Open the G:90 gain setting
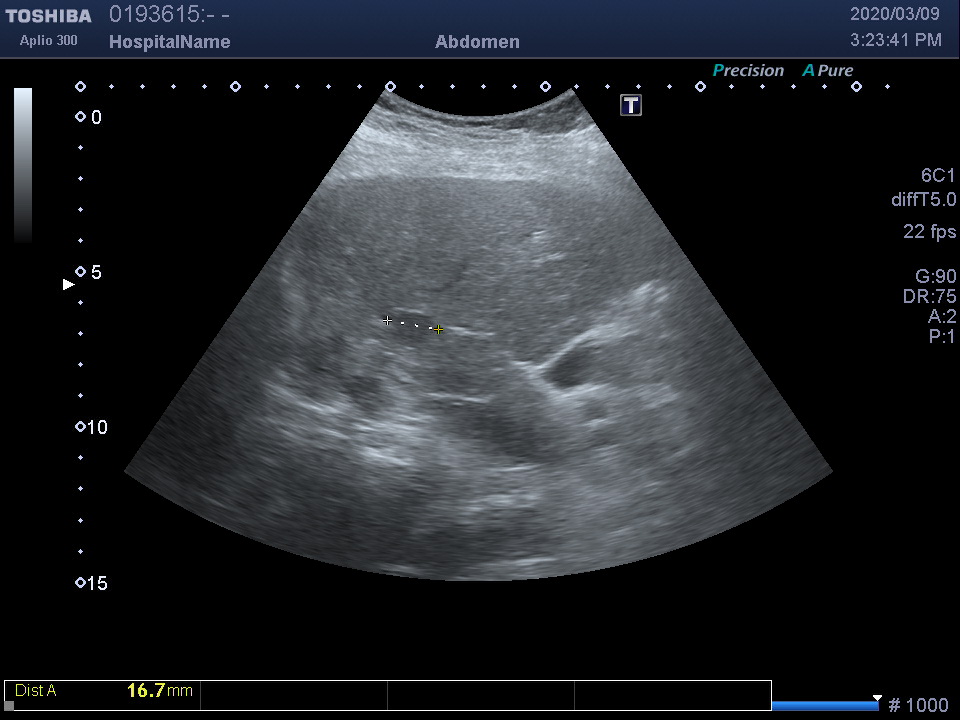Image resolution: width=960 pixels, height=720 pixels. click(x=935, y=277)
